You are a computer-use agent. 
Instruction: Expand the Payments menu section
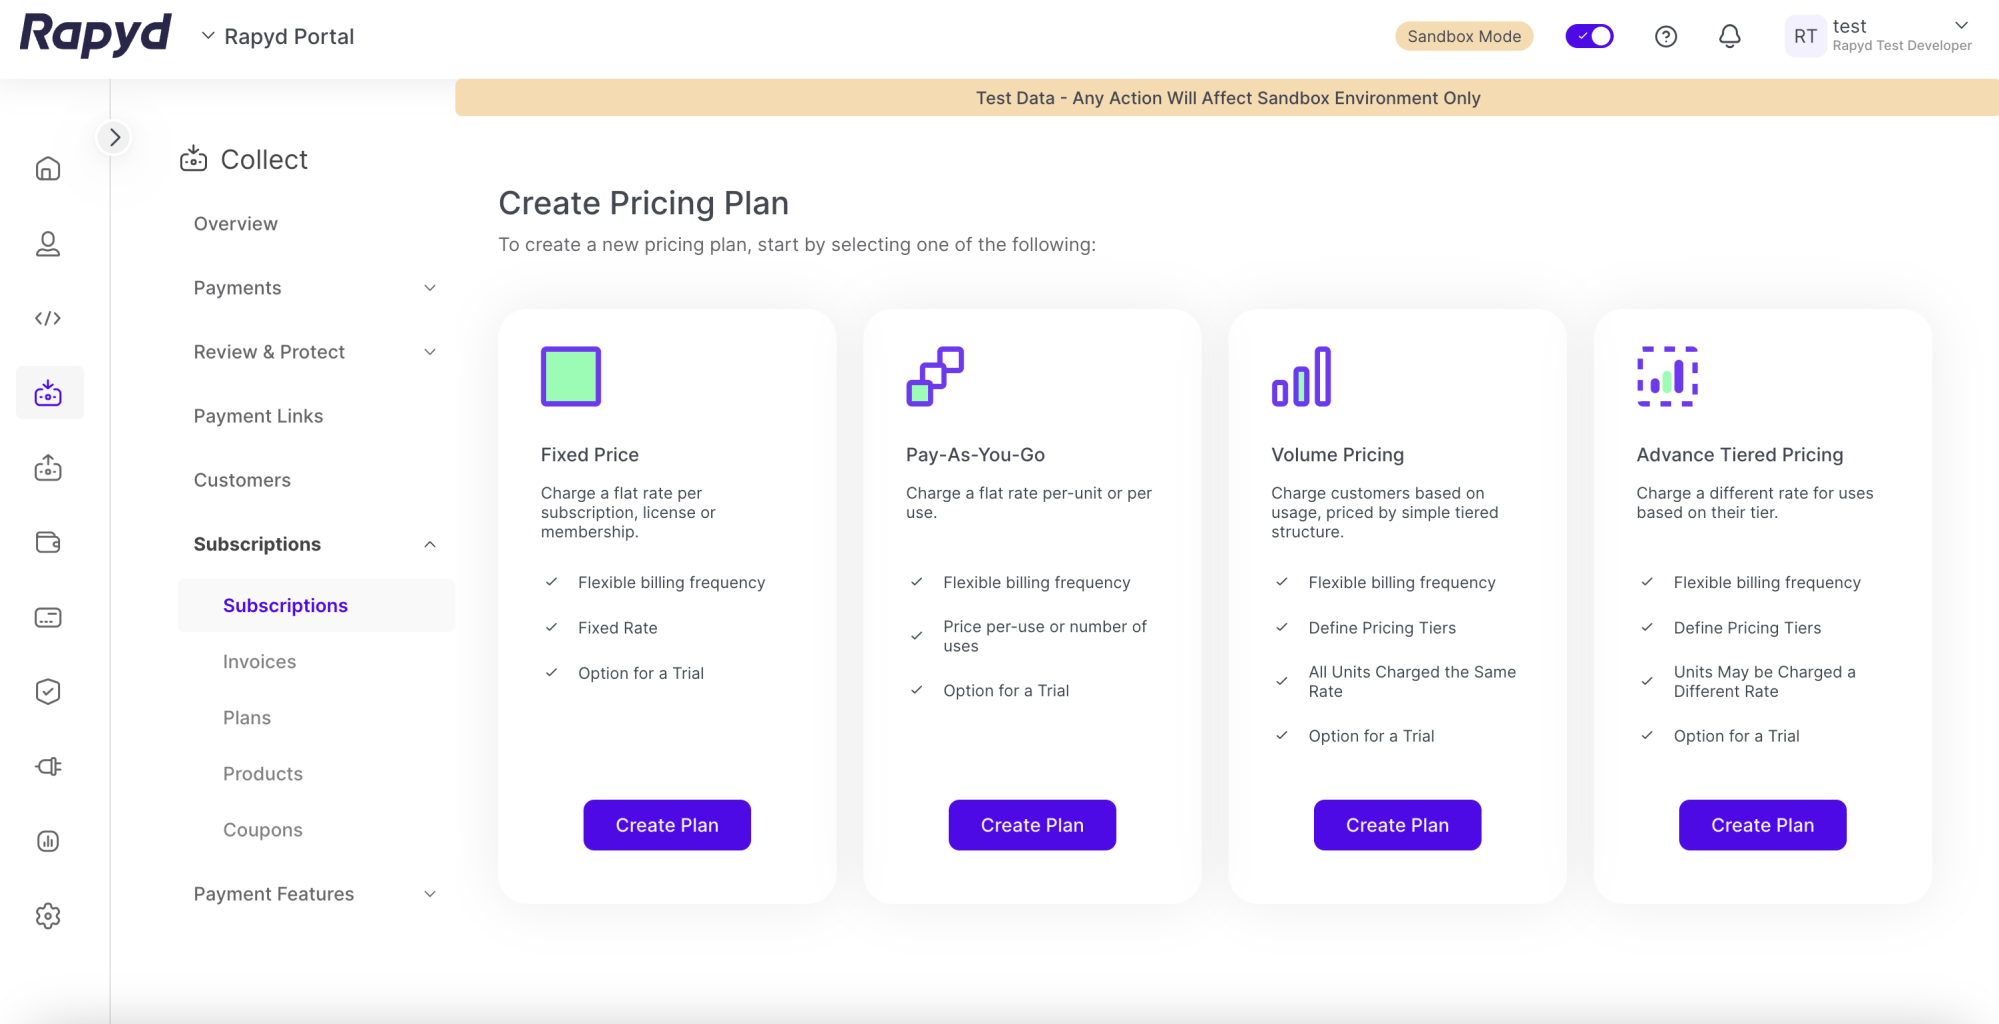point(430,288)
